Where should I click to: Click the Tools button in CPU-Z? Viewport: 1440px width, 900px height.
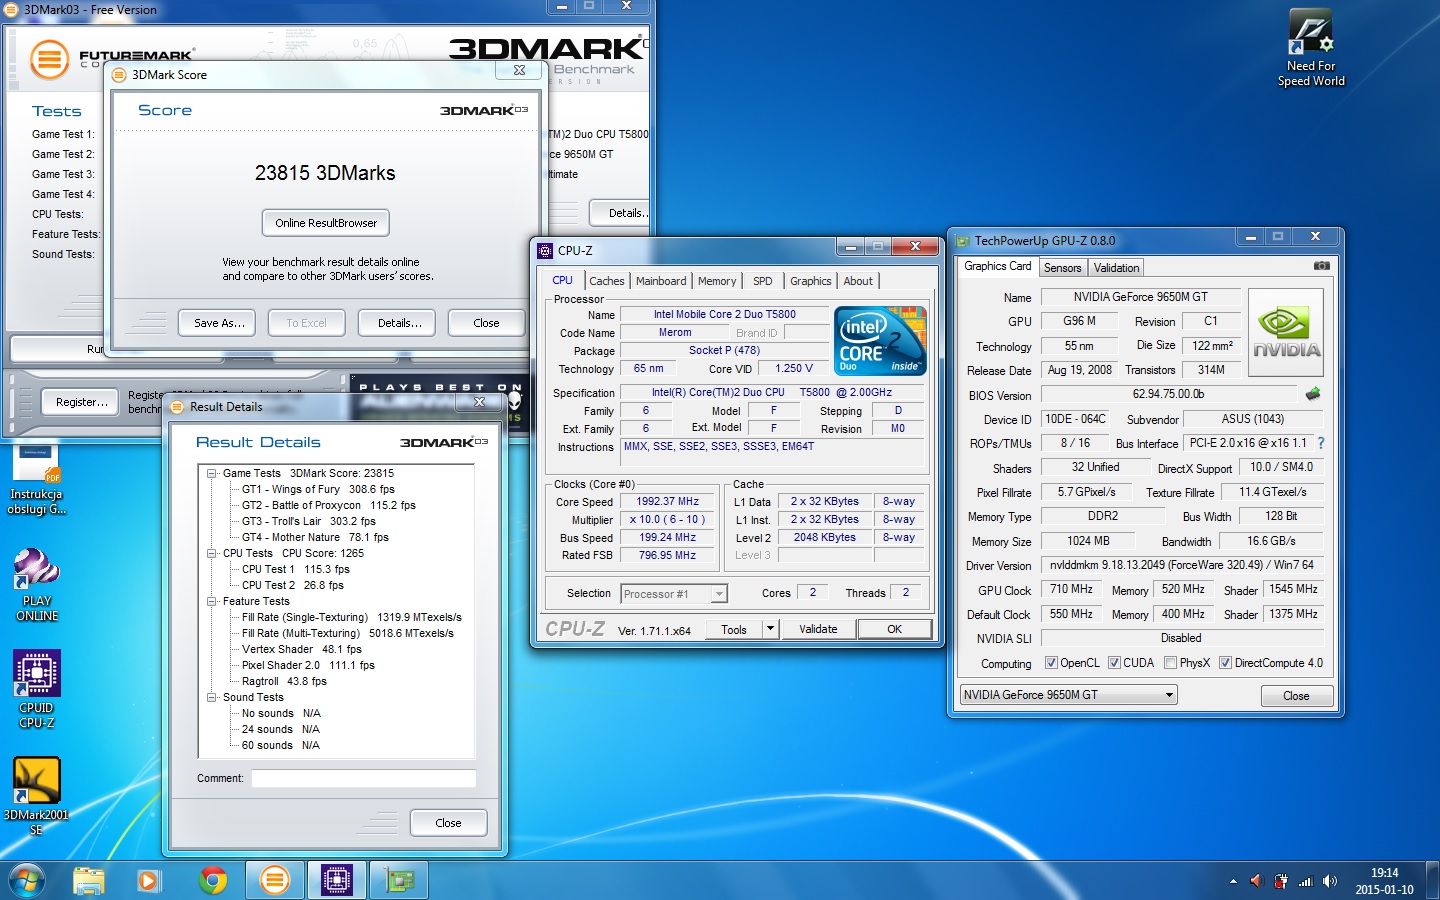coord(734,629)
